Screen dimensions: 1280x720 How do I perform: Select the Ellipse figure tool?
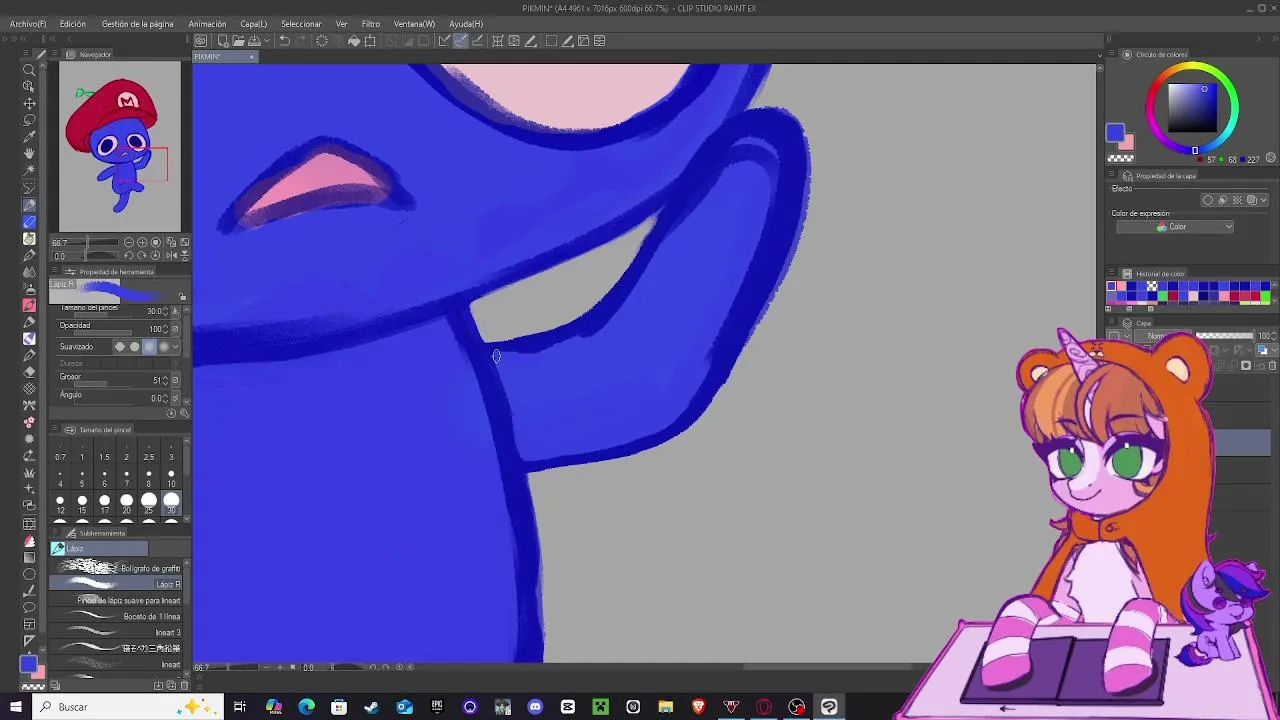[x=29, y=574]
